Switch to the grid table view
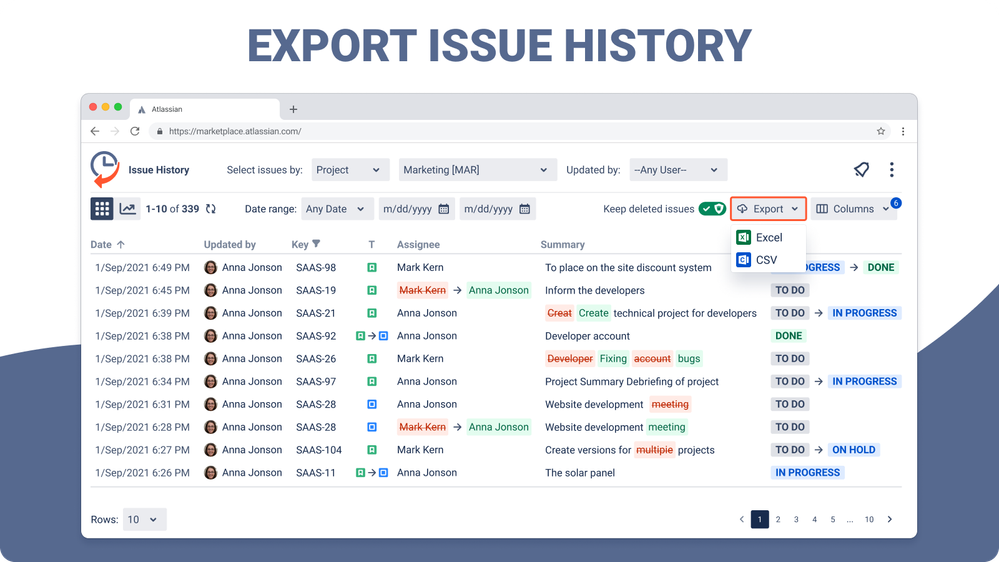 (102, 208)
